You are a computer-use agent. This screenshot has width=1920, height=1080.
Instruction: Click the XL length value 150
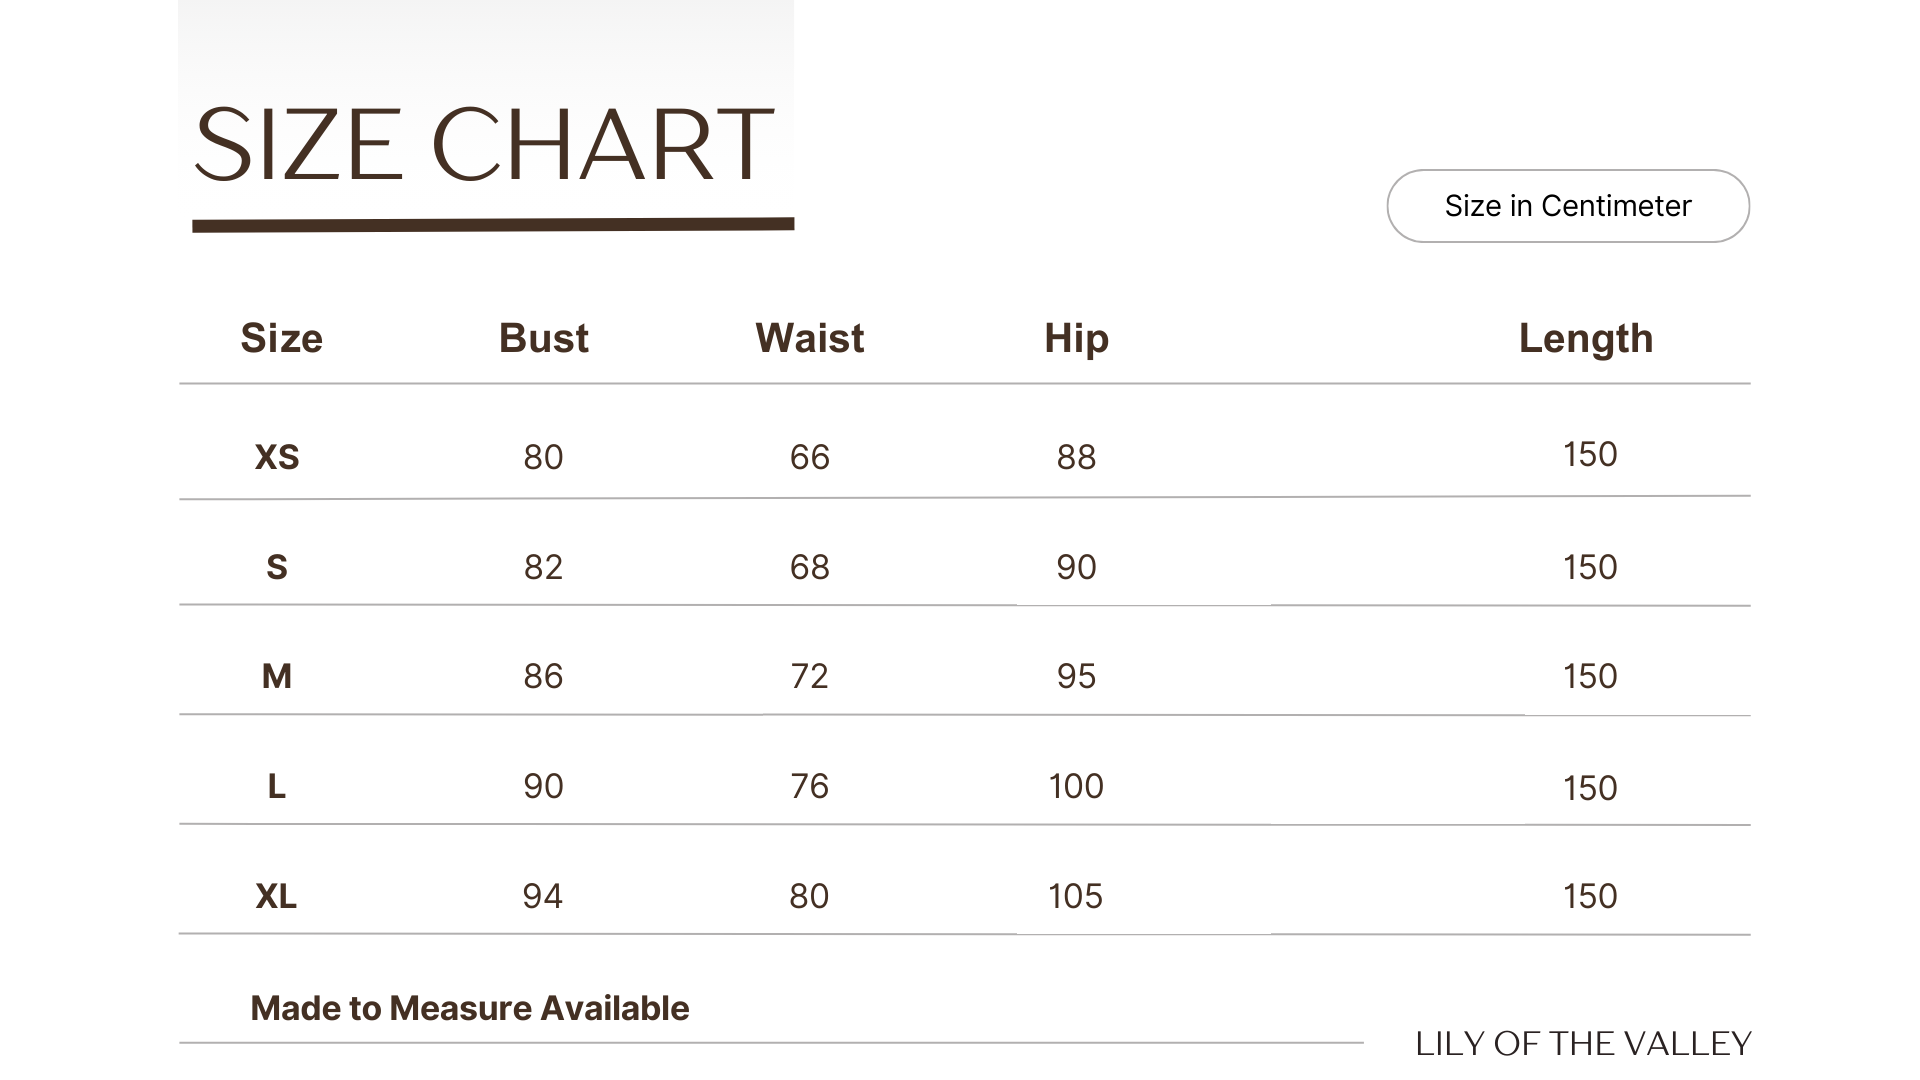pyautogui.click(x=1590, y=896)
